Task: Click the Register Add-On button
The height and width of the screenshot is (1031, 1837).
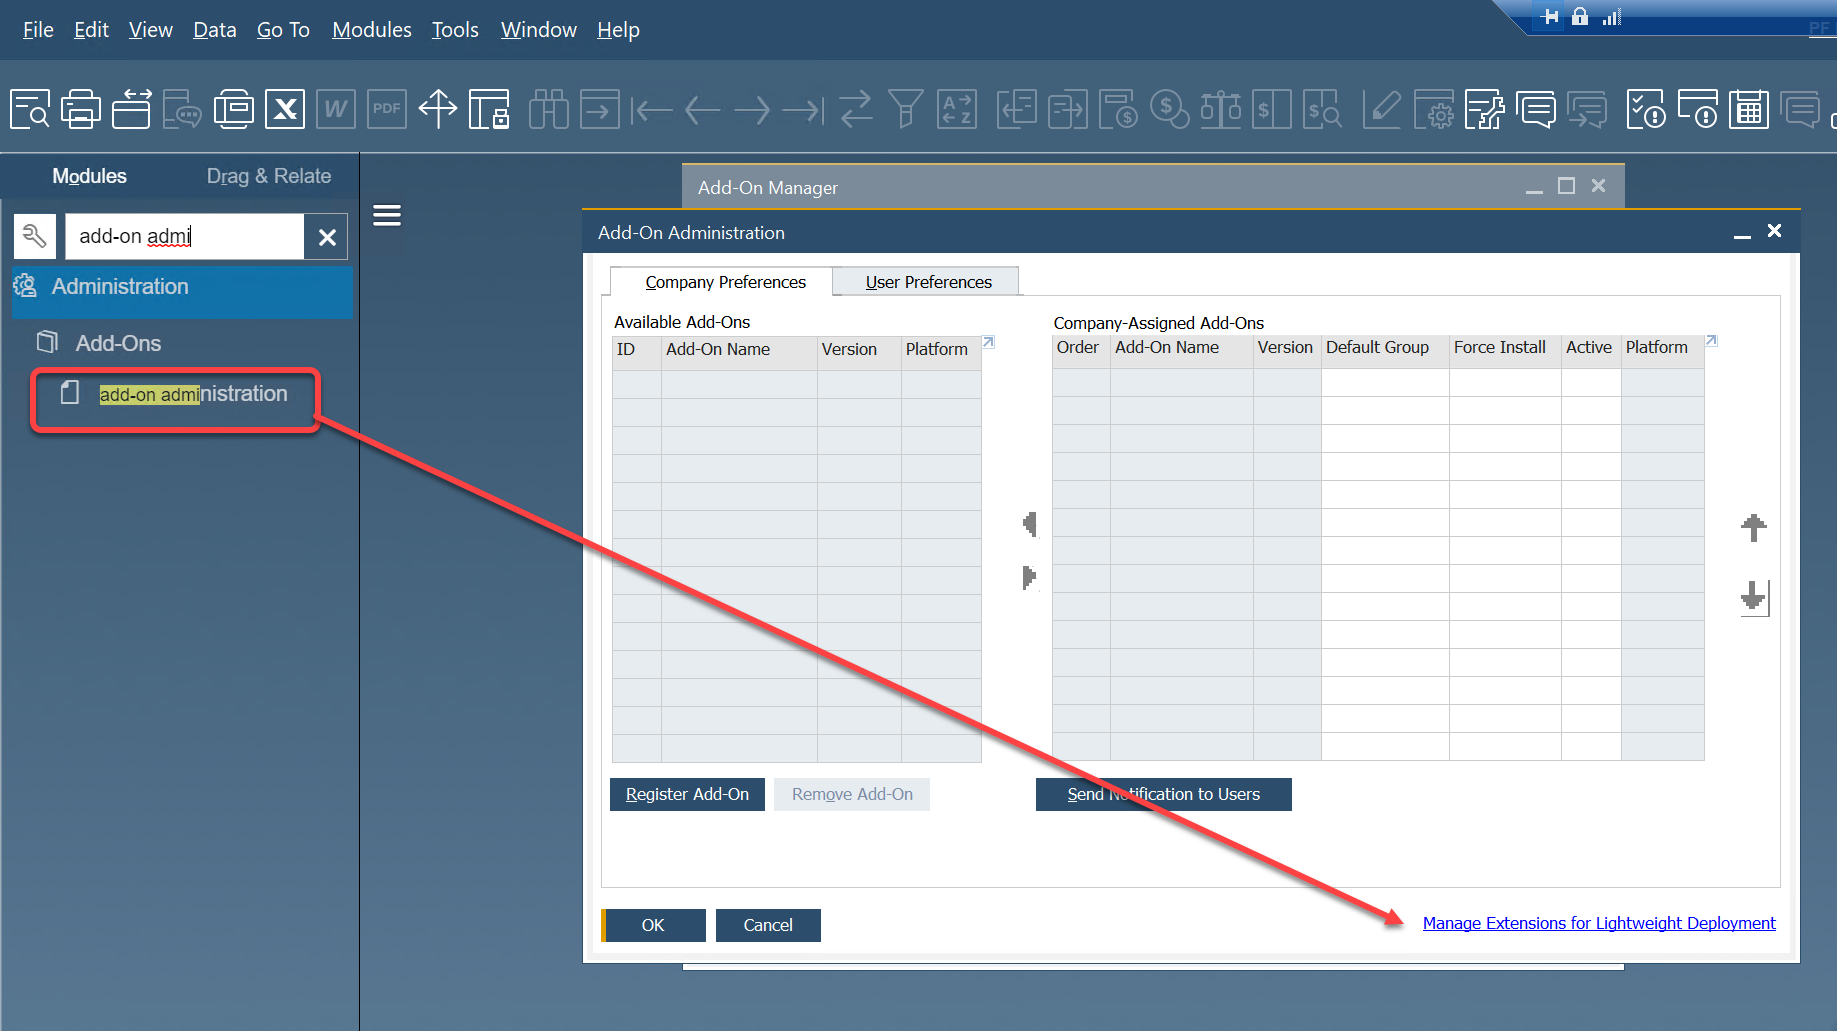Action: (687, 794)
